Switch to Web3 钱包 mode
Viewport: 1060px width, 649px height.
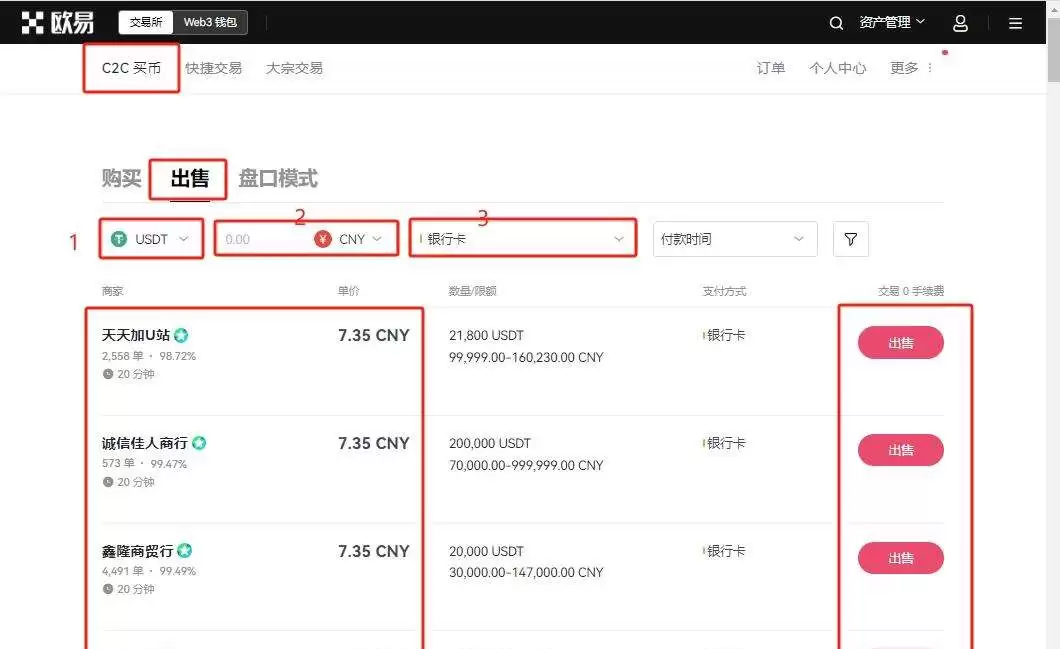click(x=212, y=21)
